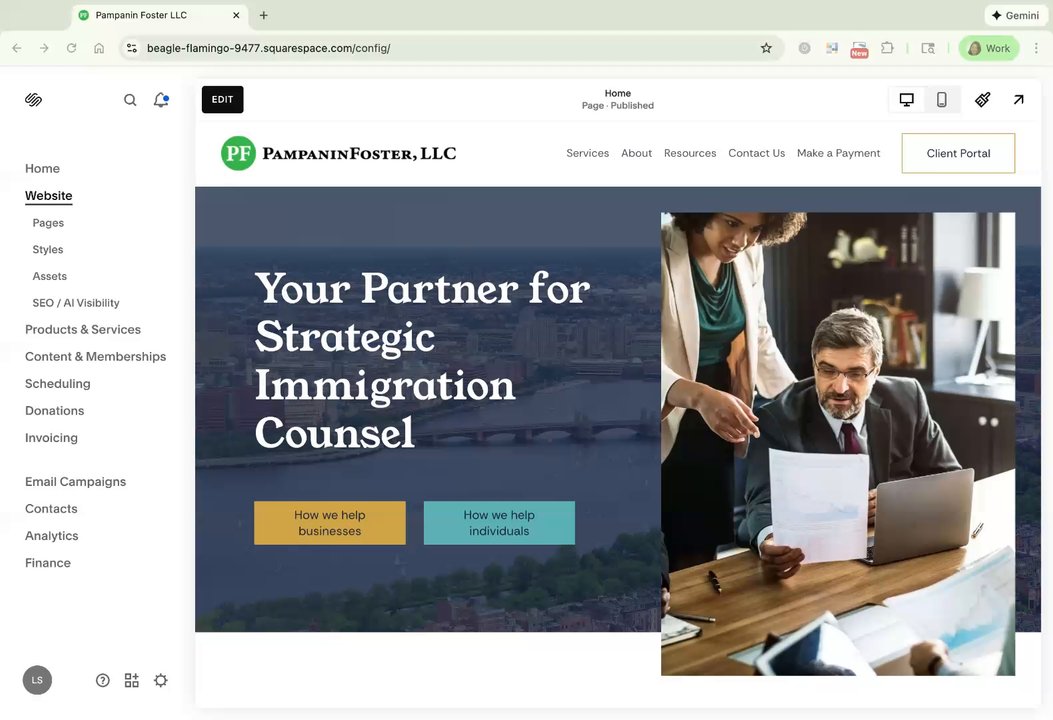Open Pages in the Website menu

(x=48, y=223)
